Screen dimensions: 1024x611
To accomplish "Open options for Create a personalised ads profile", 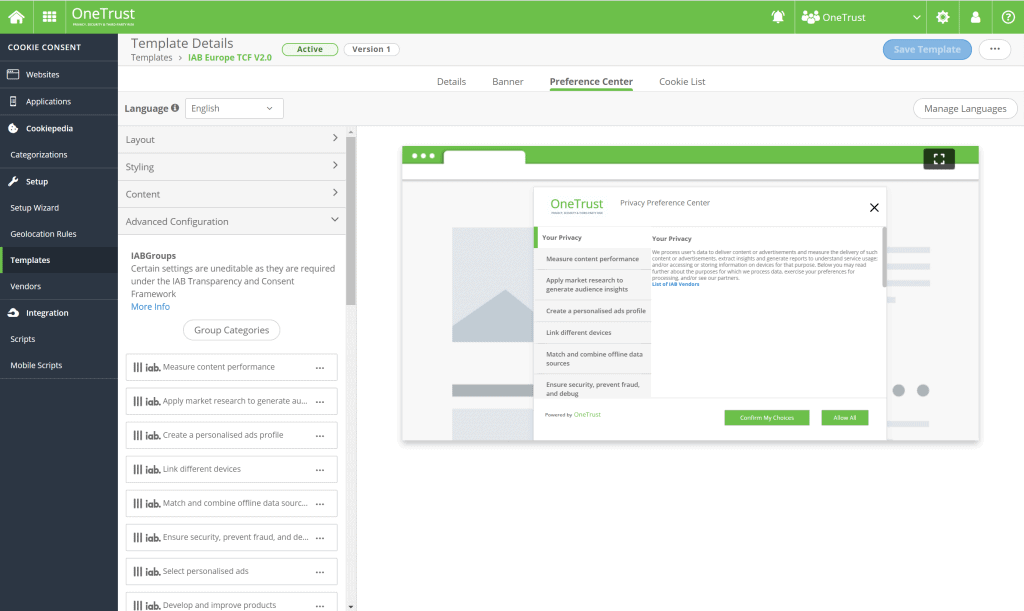I will coord(320,435).
